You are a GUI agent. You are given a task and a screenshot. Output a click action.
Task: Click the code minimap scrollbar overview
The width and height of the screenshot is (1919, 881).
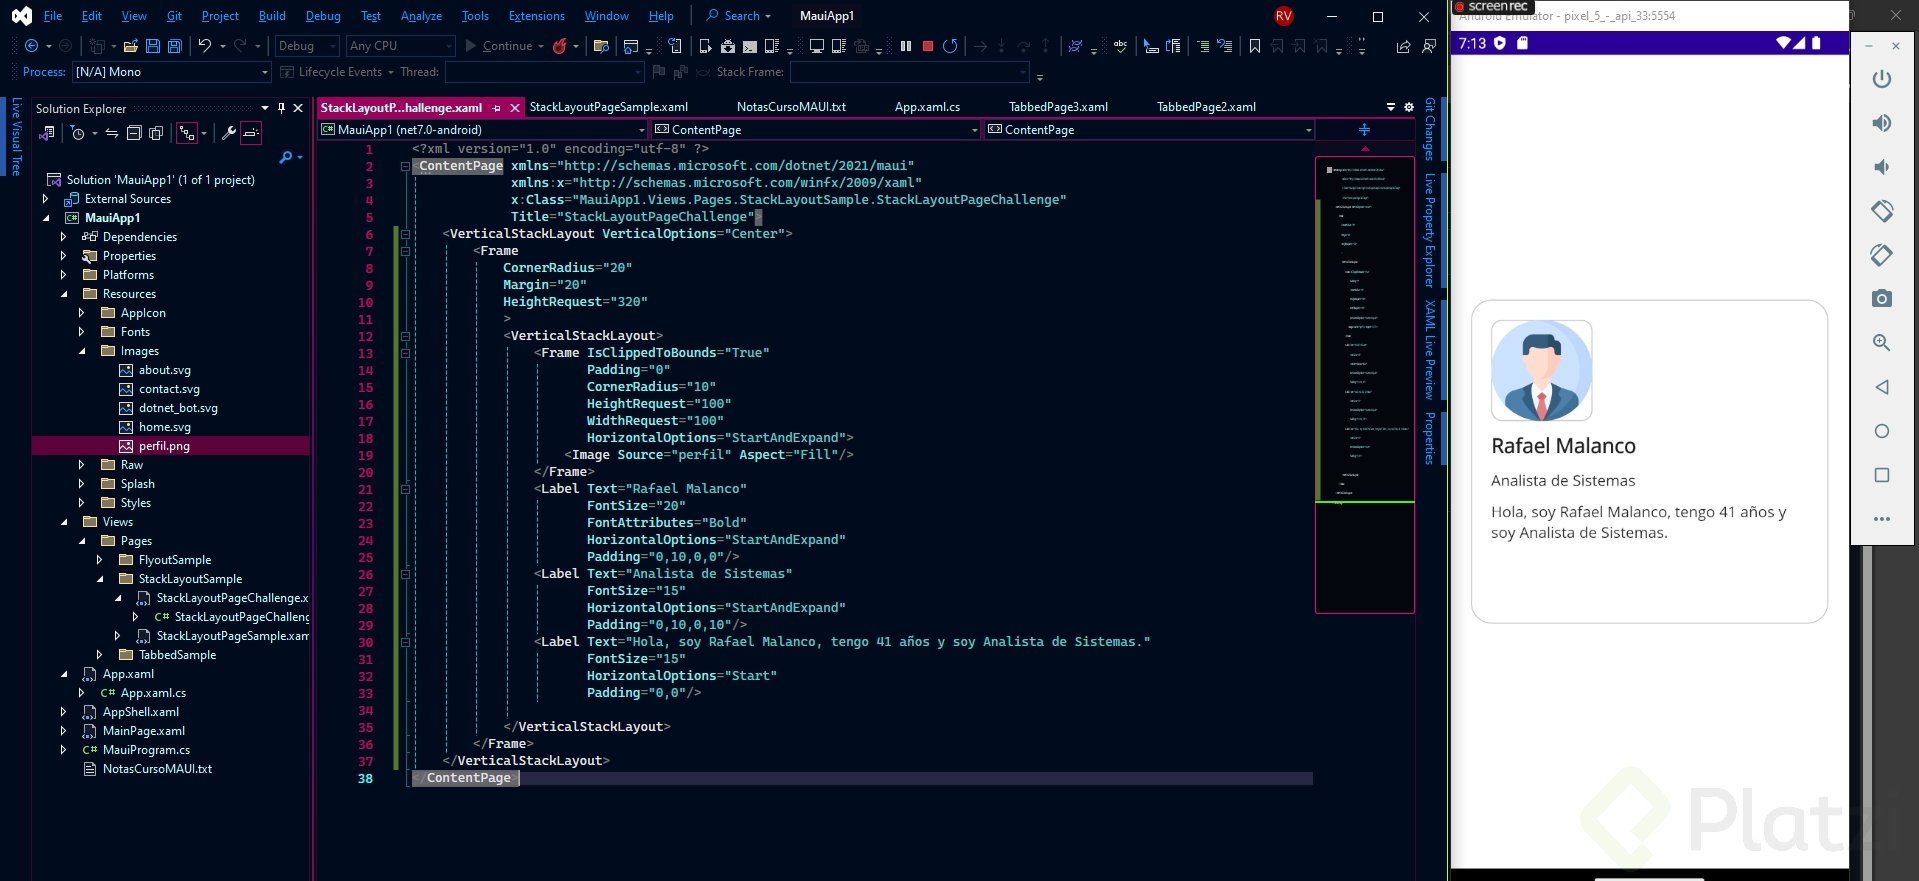point(1364,330)
